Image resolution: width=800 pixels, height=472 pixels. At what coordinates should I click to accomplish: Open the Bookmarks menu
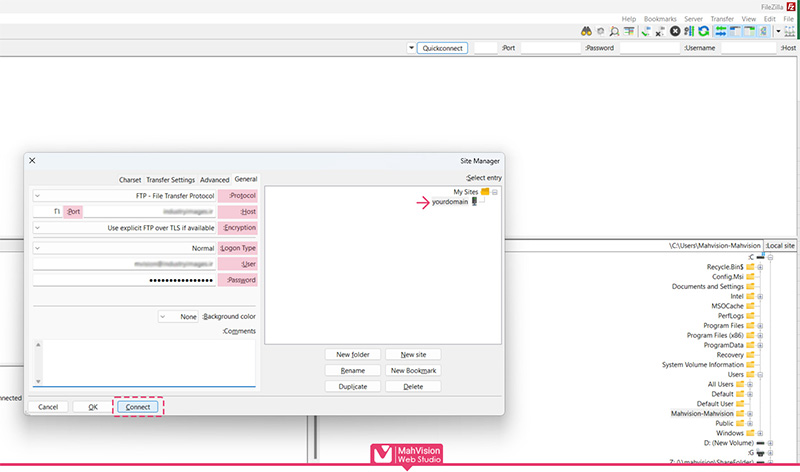point(660,19)
